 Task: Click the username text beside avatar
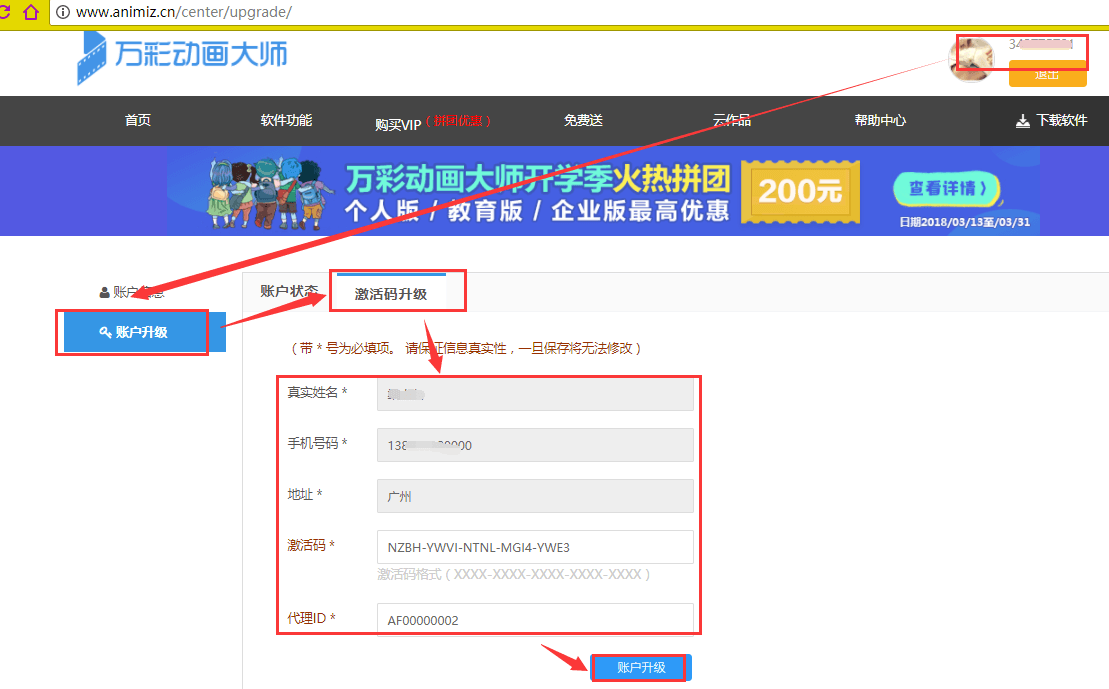(1040, 45)
